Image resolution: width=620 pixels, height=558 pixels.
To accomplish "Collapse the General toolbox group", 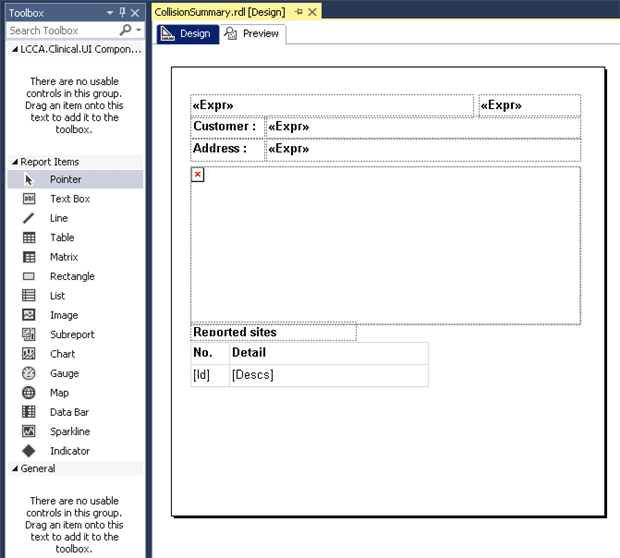I will click(14, 469).
